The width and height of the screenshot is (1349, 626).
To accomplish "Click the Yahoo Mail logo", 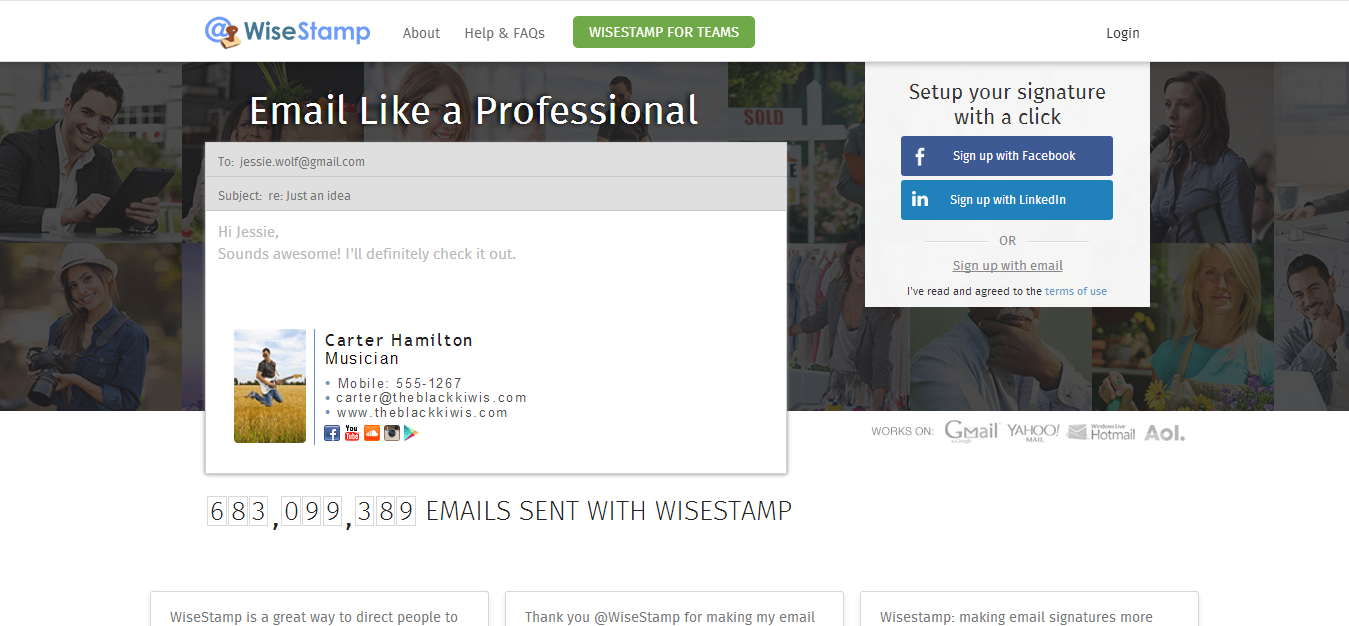I will pos(1033,431).
